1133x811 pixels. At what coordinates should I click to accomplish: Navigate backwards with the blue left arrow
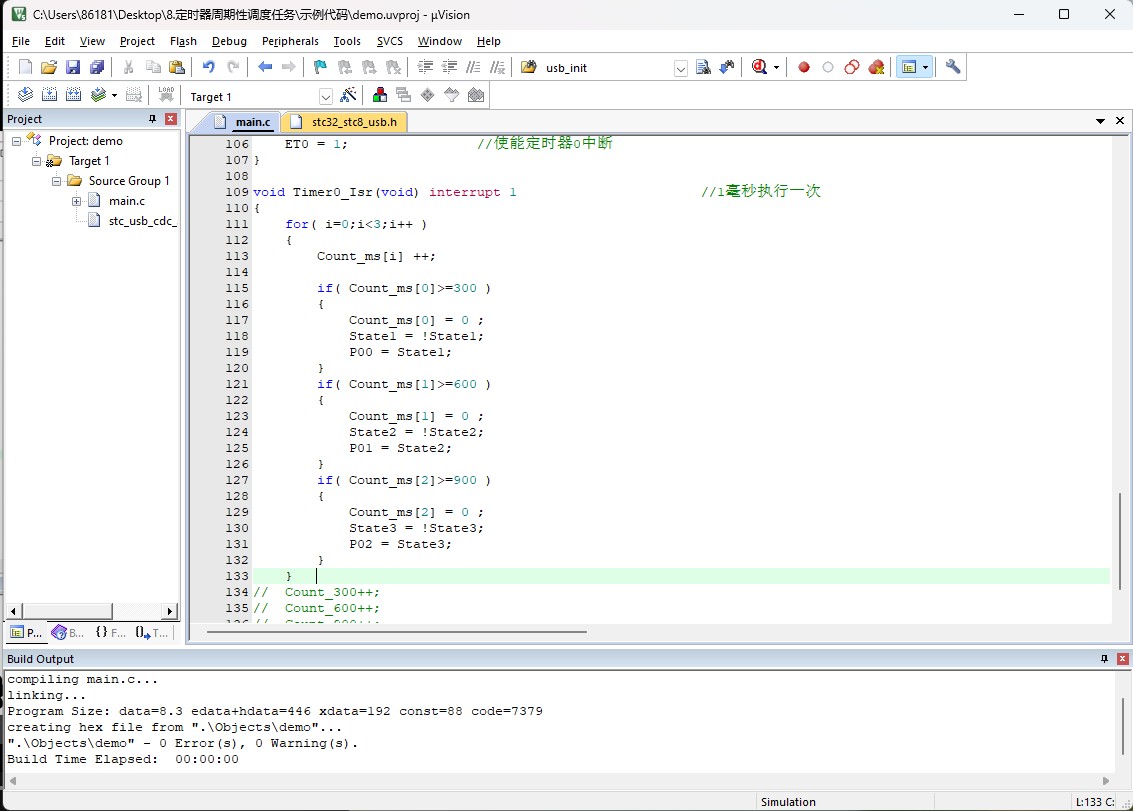click(265, 67)
